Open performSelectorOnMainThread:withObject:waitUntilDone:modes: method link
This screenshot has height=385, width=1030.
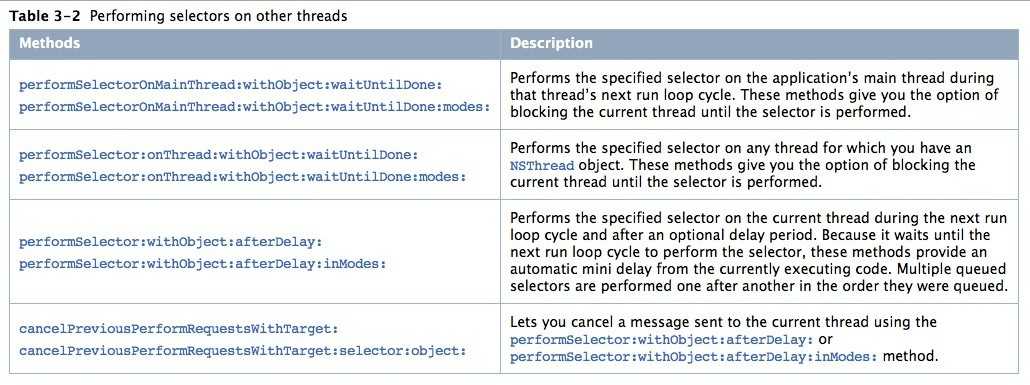pos(255,106)
